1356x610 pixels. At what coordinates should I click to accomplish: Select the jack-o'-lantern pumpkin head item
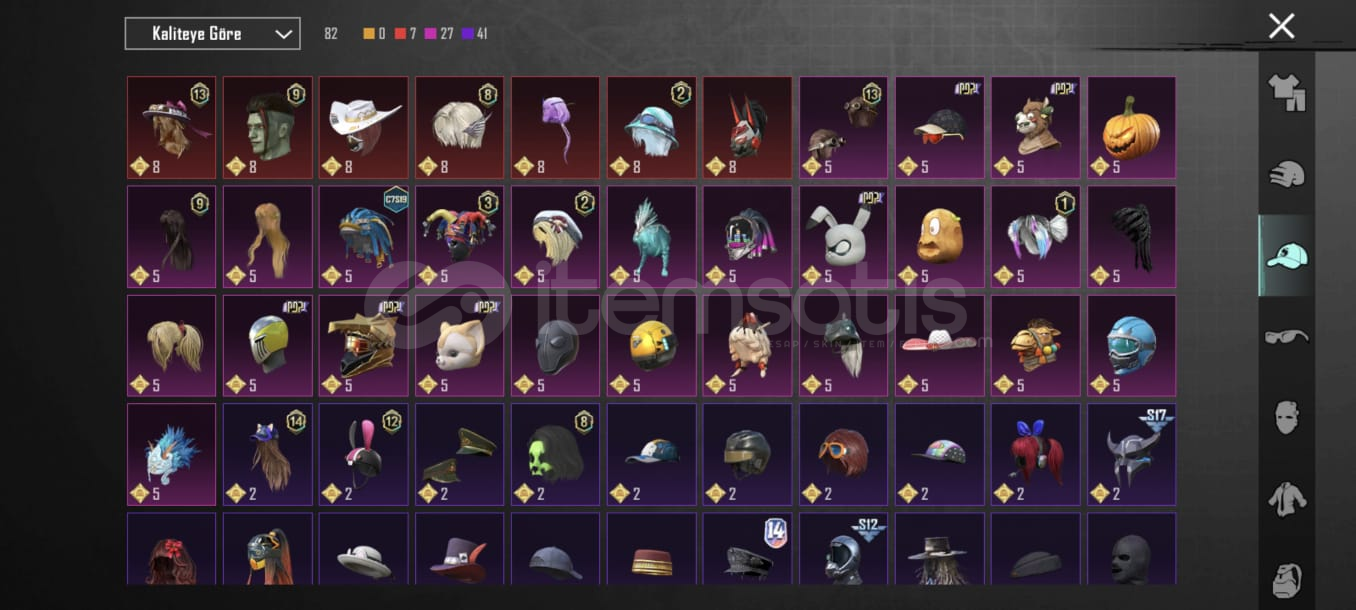pyautogui.click(x=1132, y=128)
